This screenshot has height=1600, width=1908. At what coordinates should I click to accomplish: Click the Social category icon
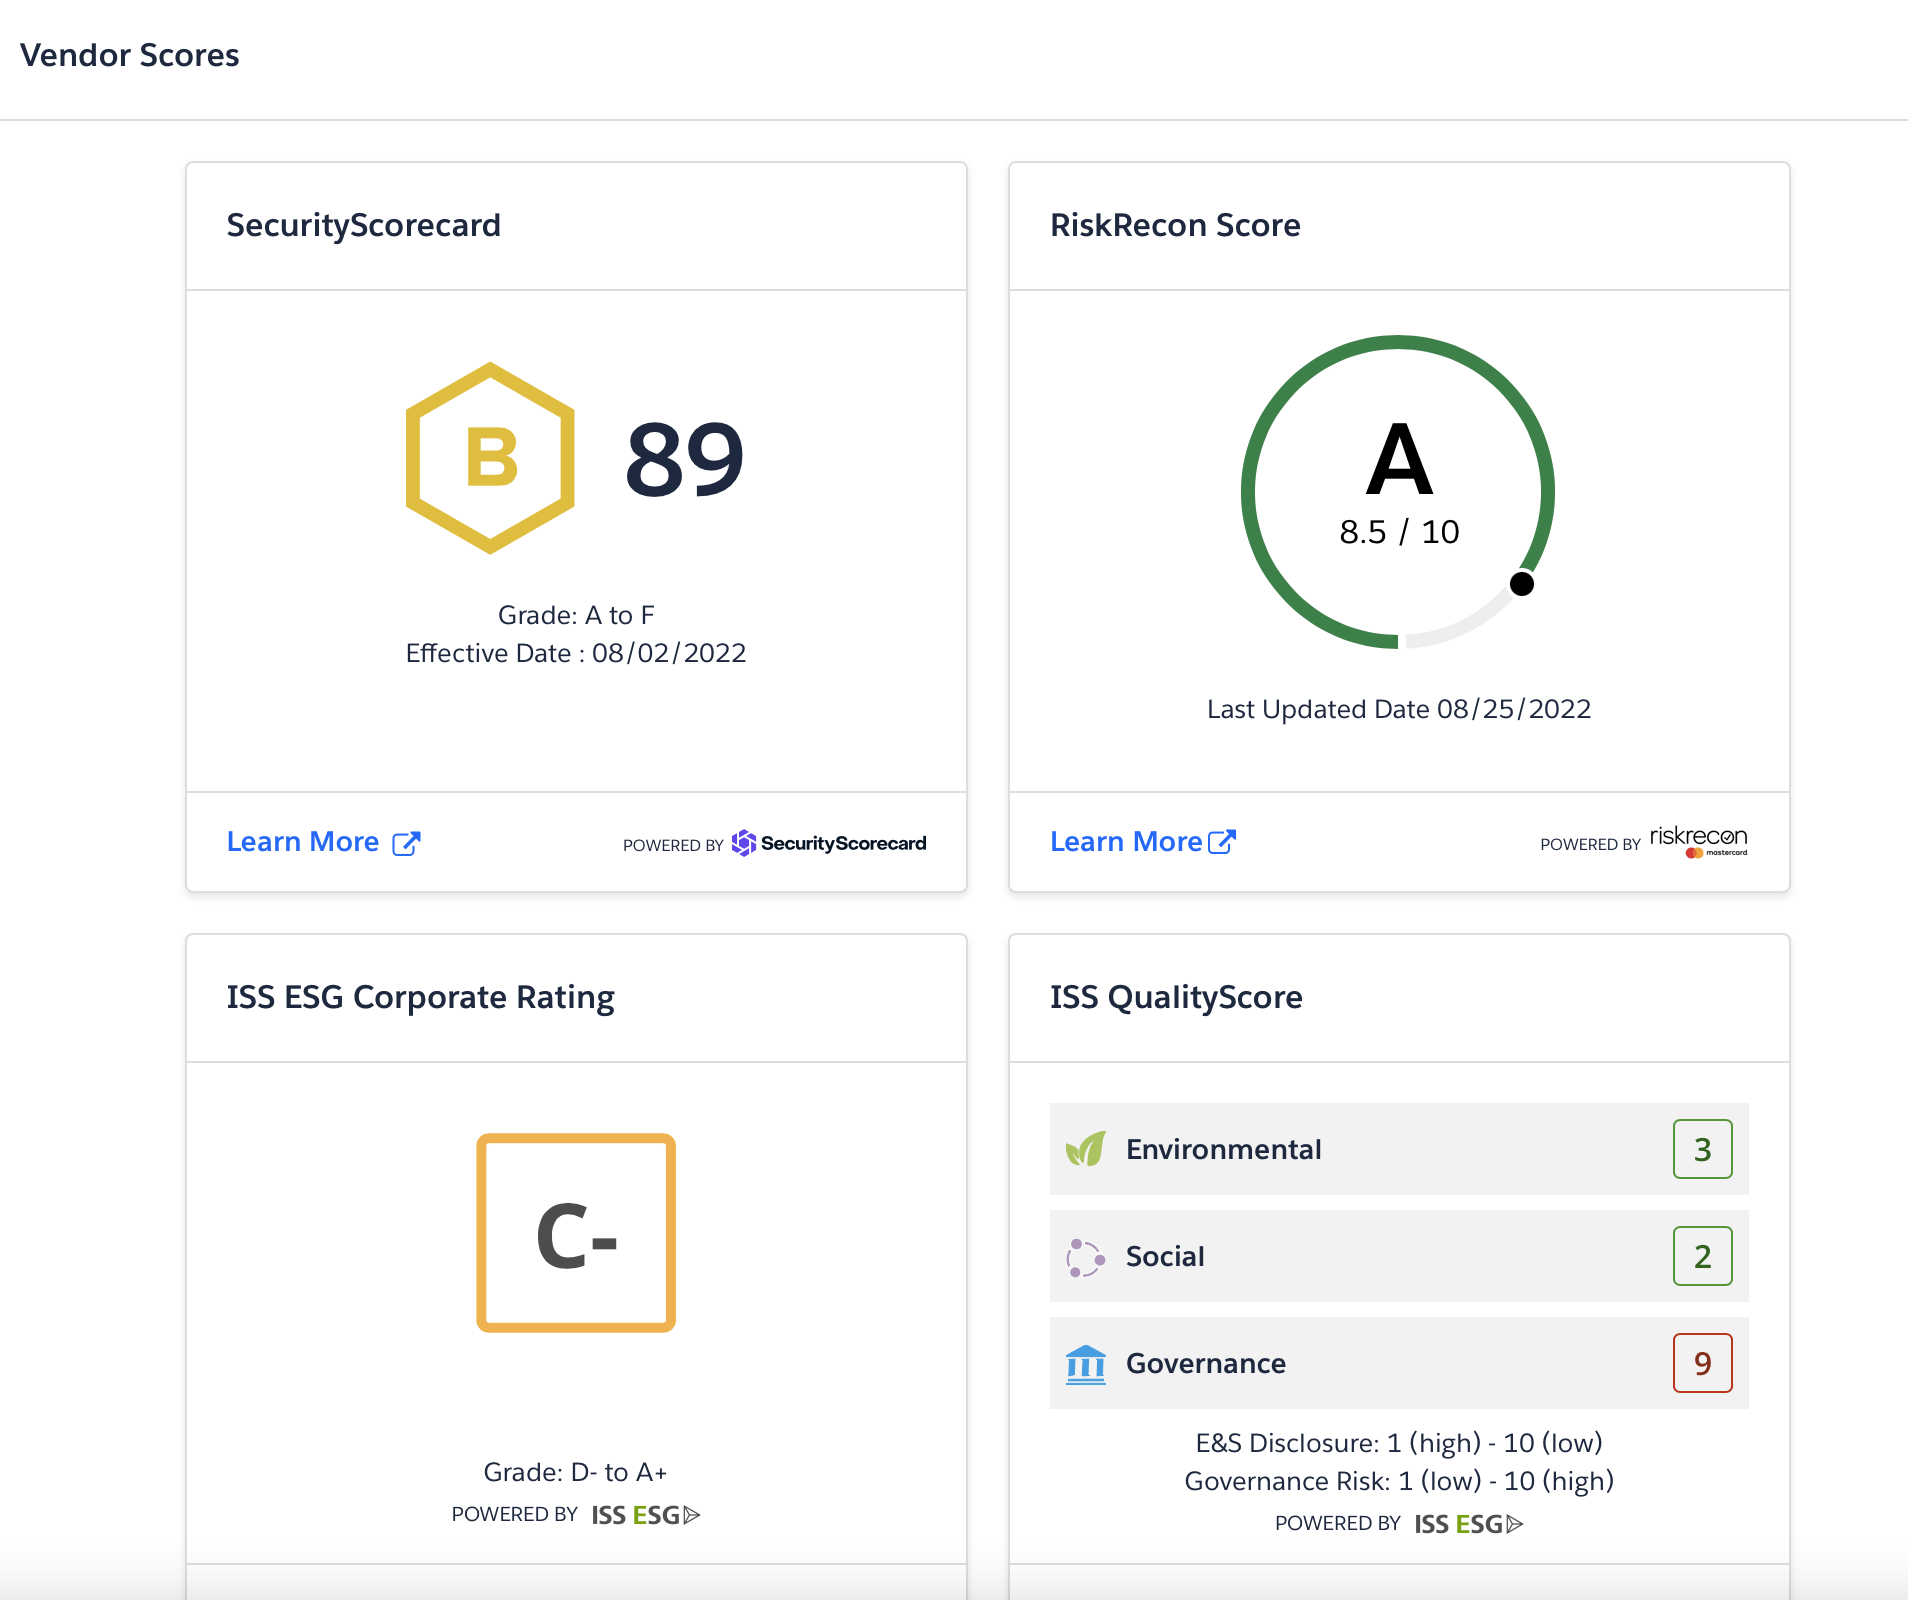tap(1086, 1256)
